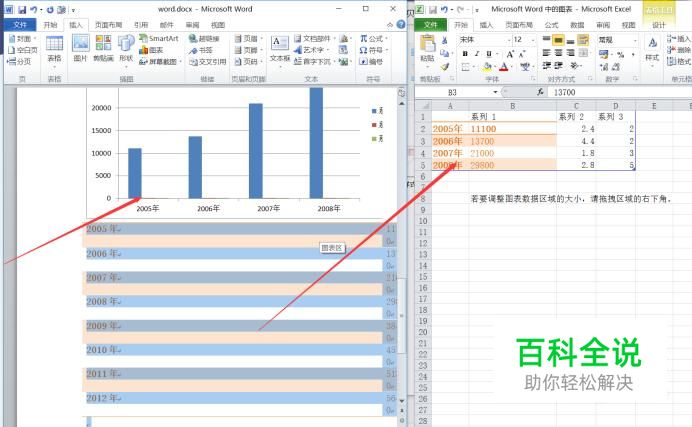692x427 pixels.
Task: Switch to Excel's Design (设计) tab
Action: [659, 25]
